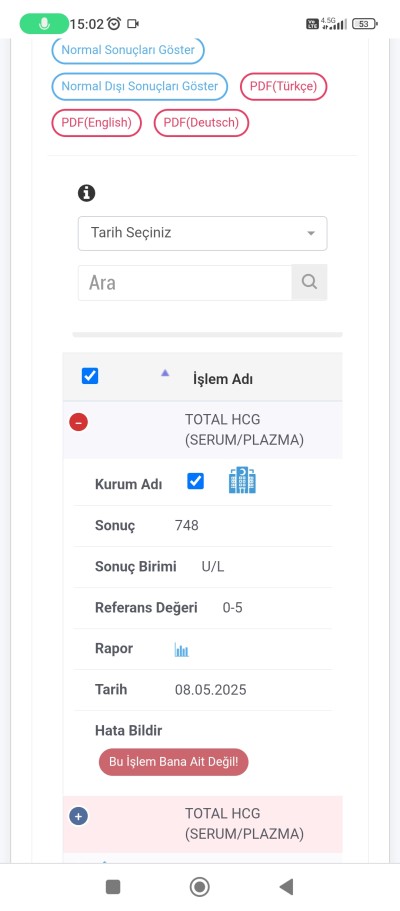Open the hospital building icon
Screen dimensions: 400x911
click(x=242, y=480)
